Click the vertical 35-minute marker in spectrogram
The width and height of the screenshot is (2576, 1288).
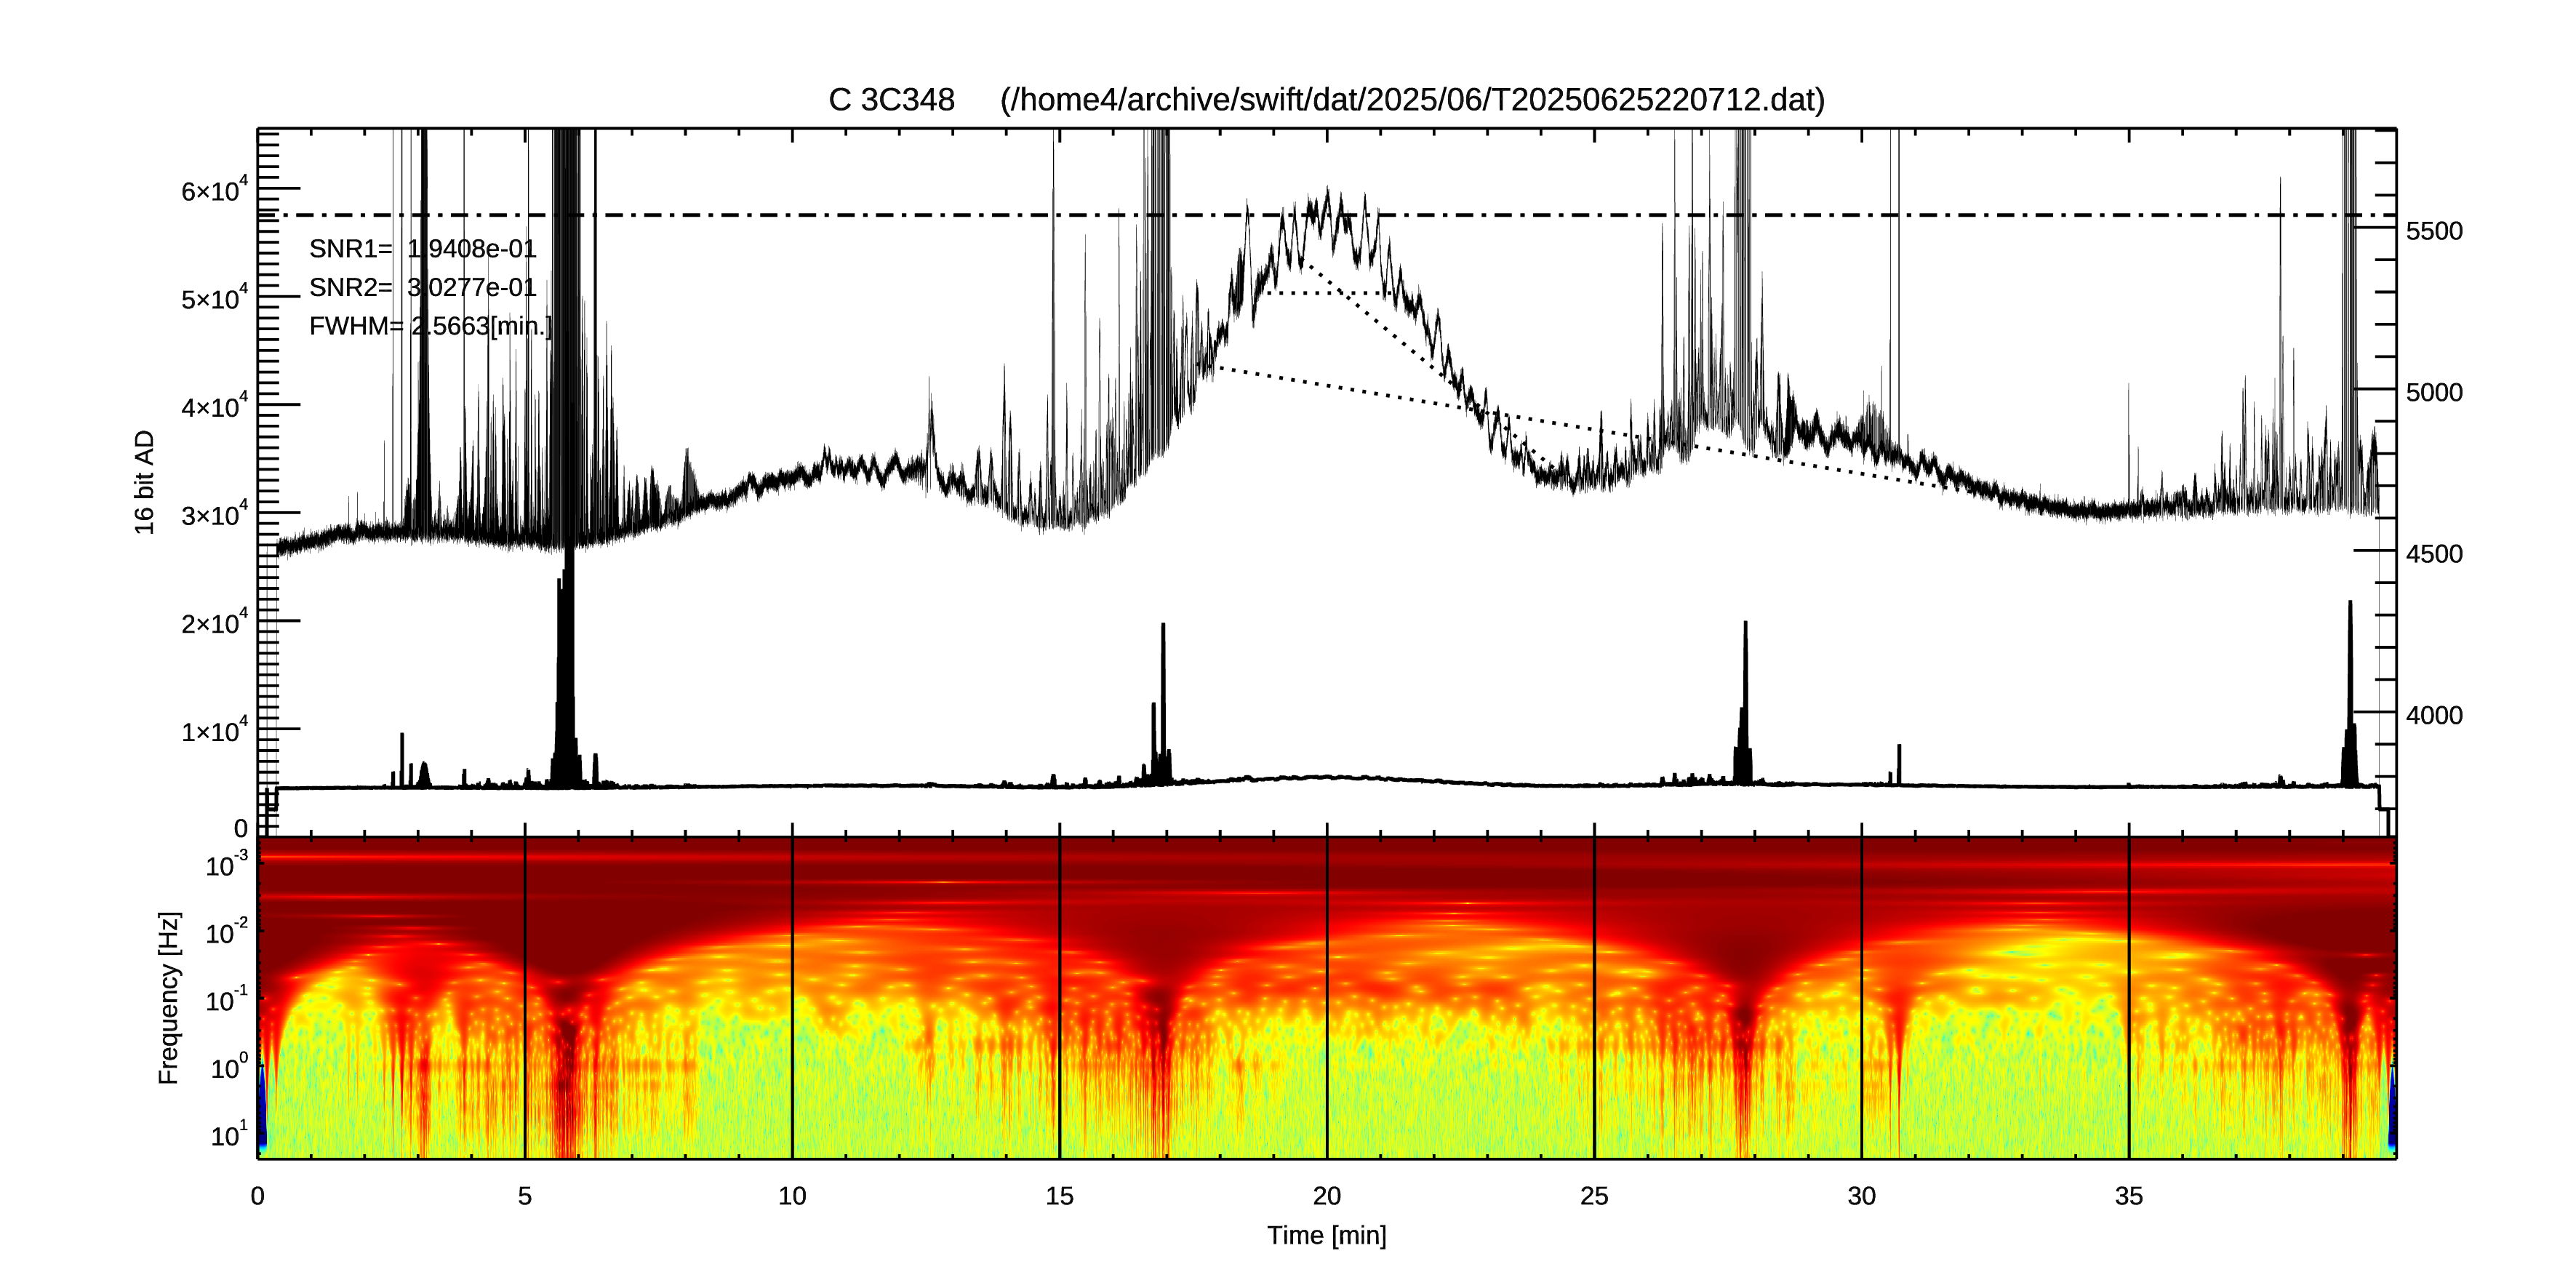tap(2129, 997)
